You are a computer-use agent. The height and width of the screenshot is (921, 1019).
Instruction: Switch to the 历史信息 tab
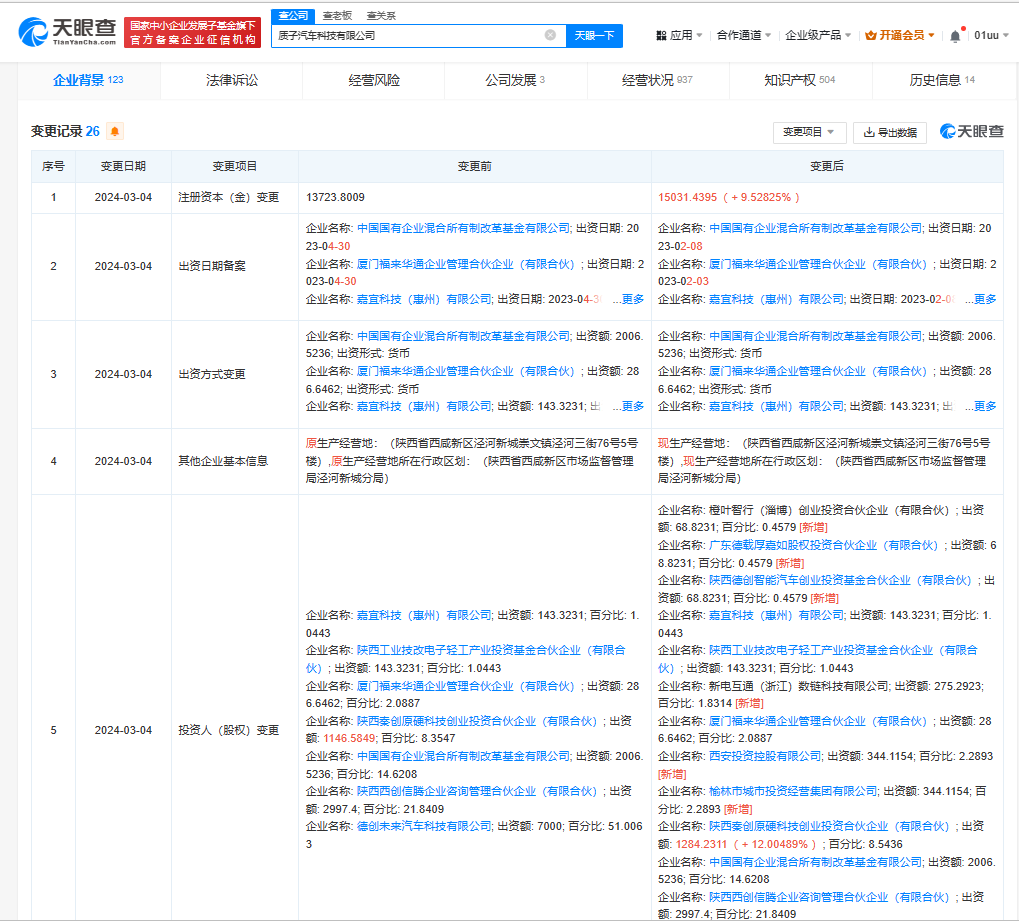coord(938,80)
